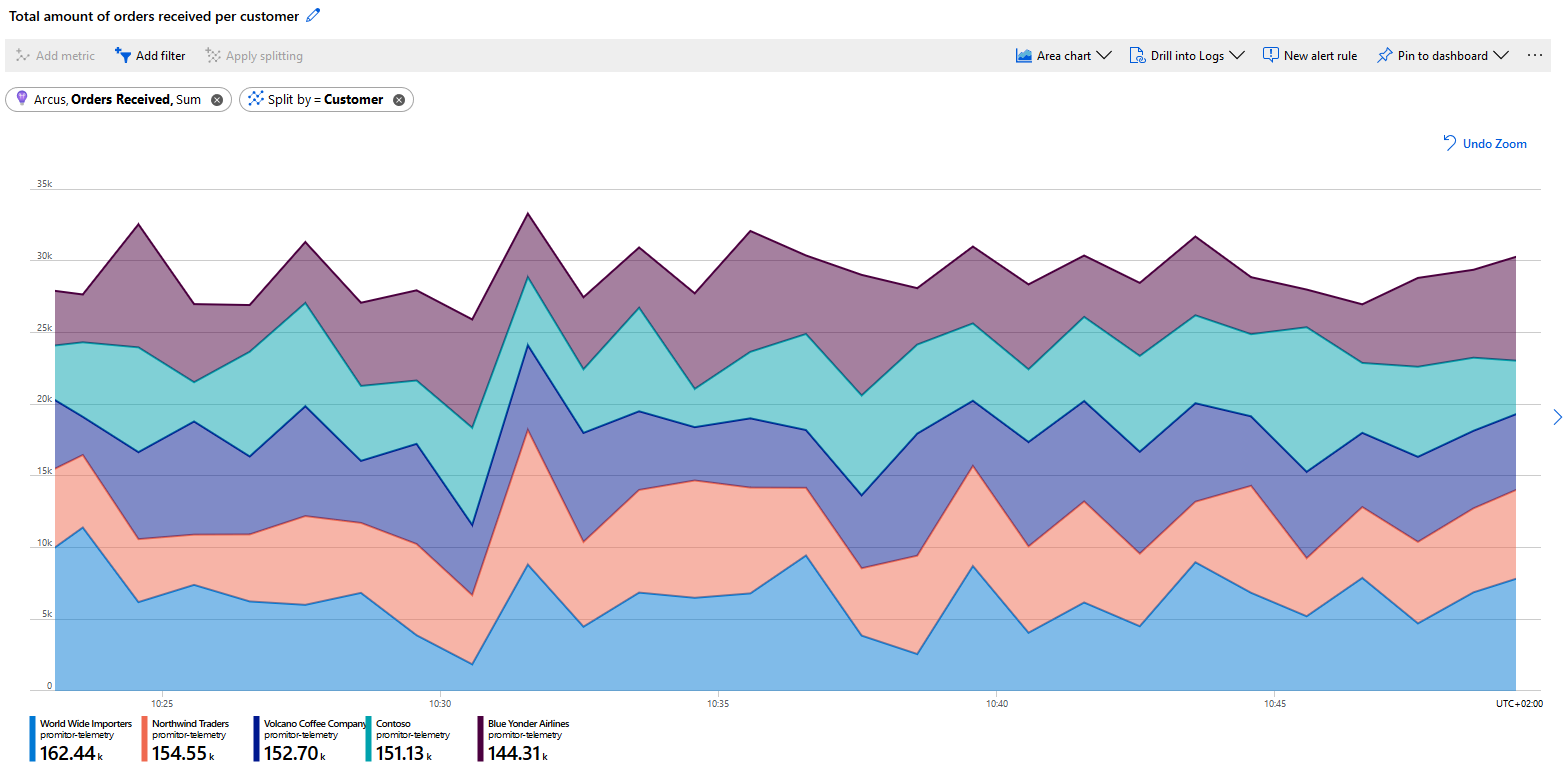Remove the Split by Customer pill
1563x775 pixels.
pyautogui.click(x=399, y=100)
